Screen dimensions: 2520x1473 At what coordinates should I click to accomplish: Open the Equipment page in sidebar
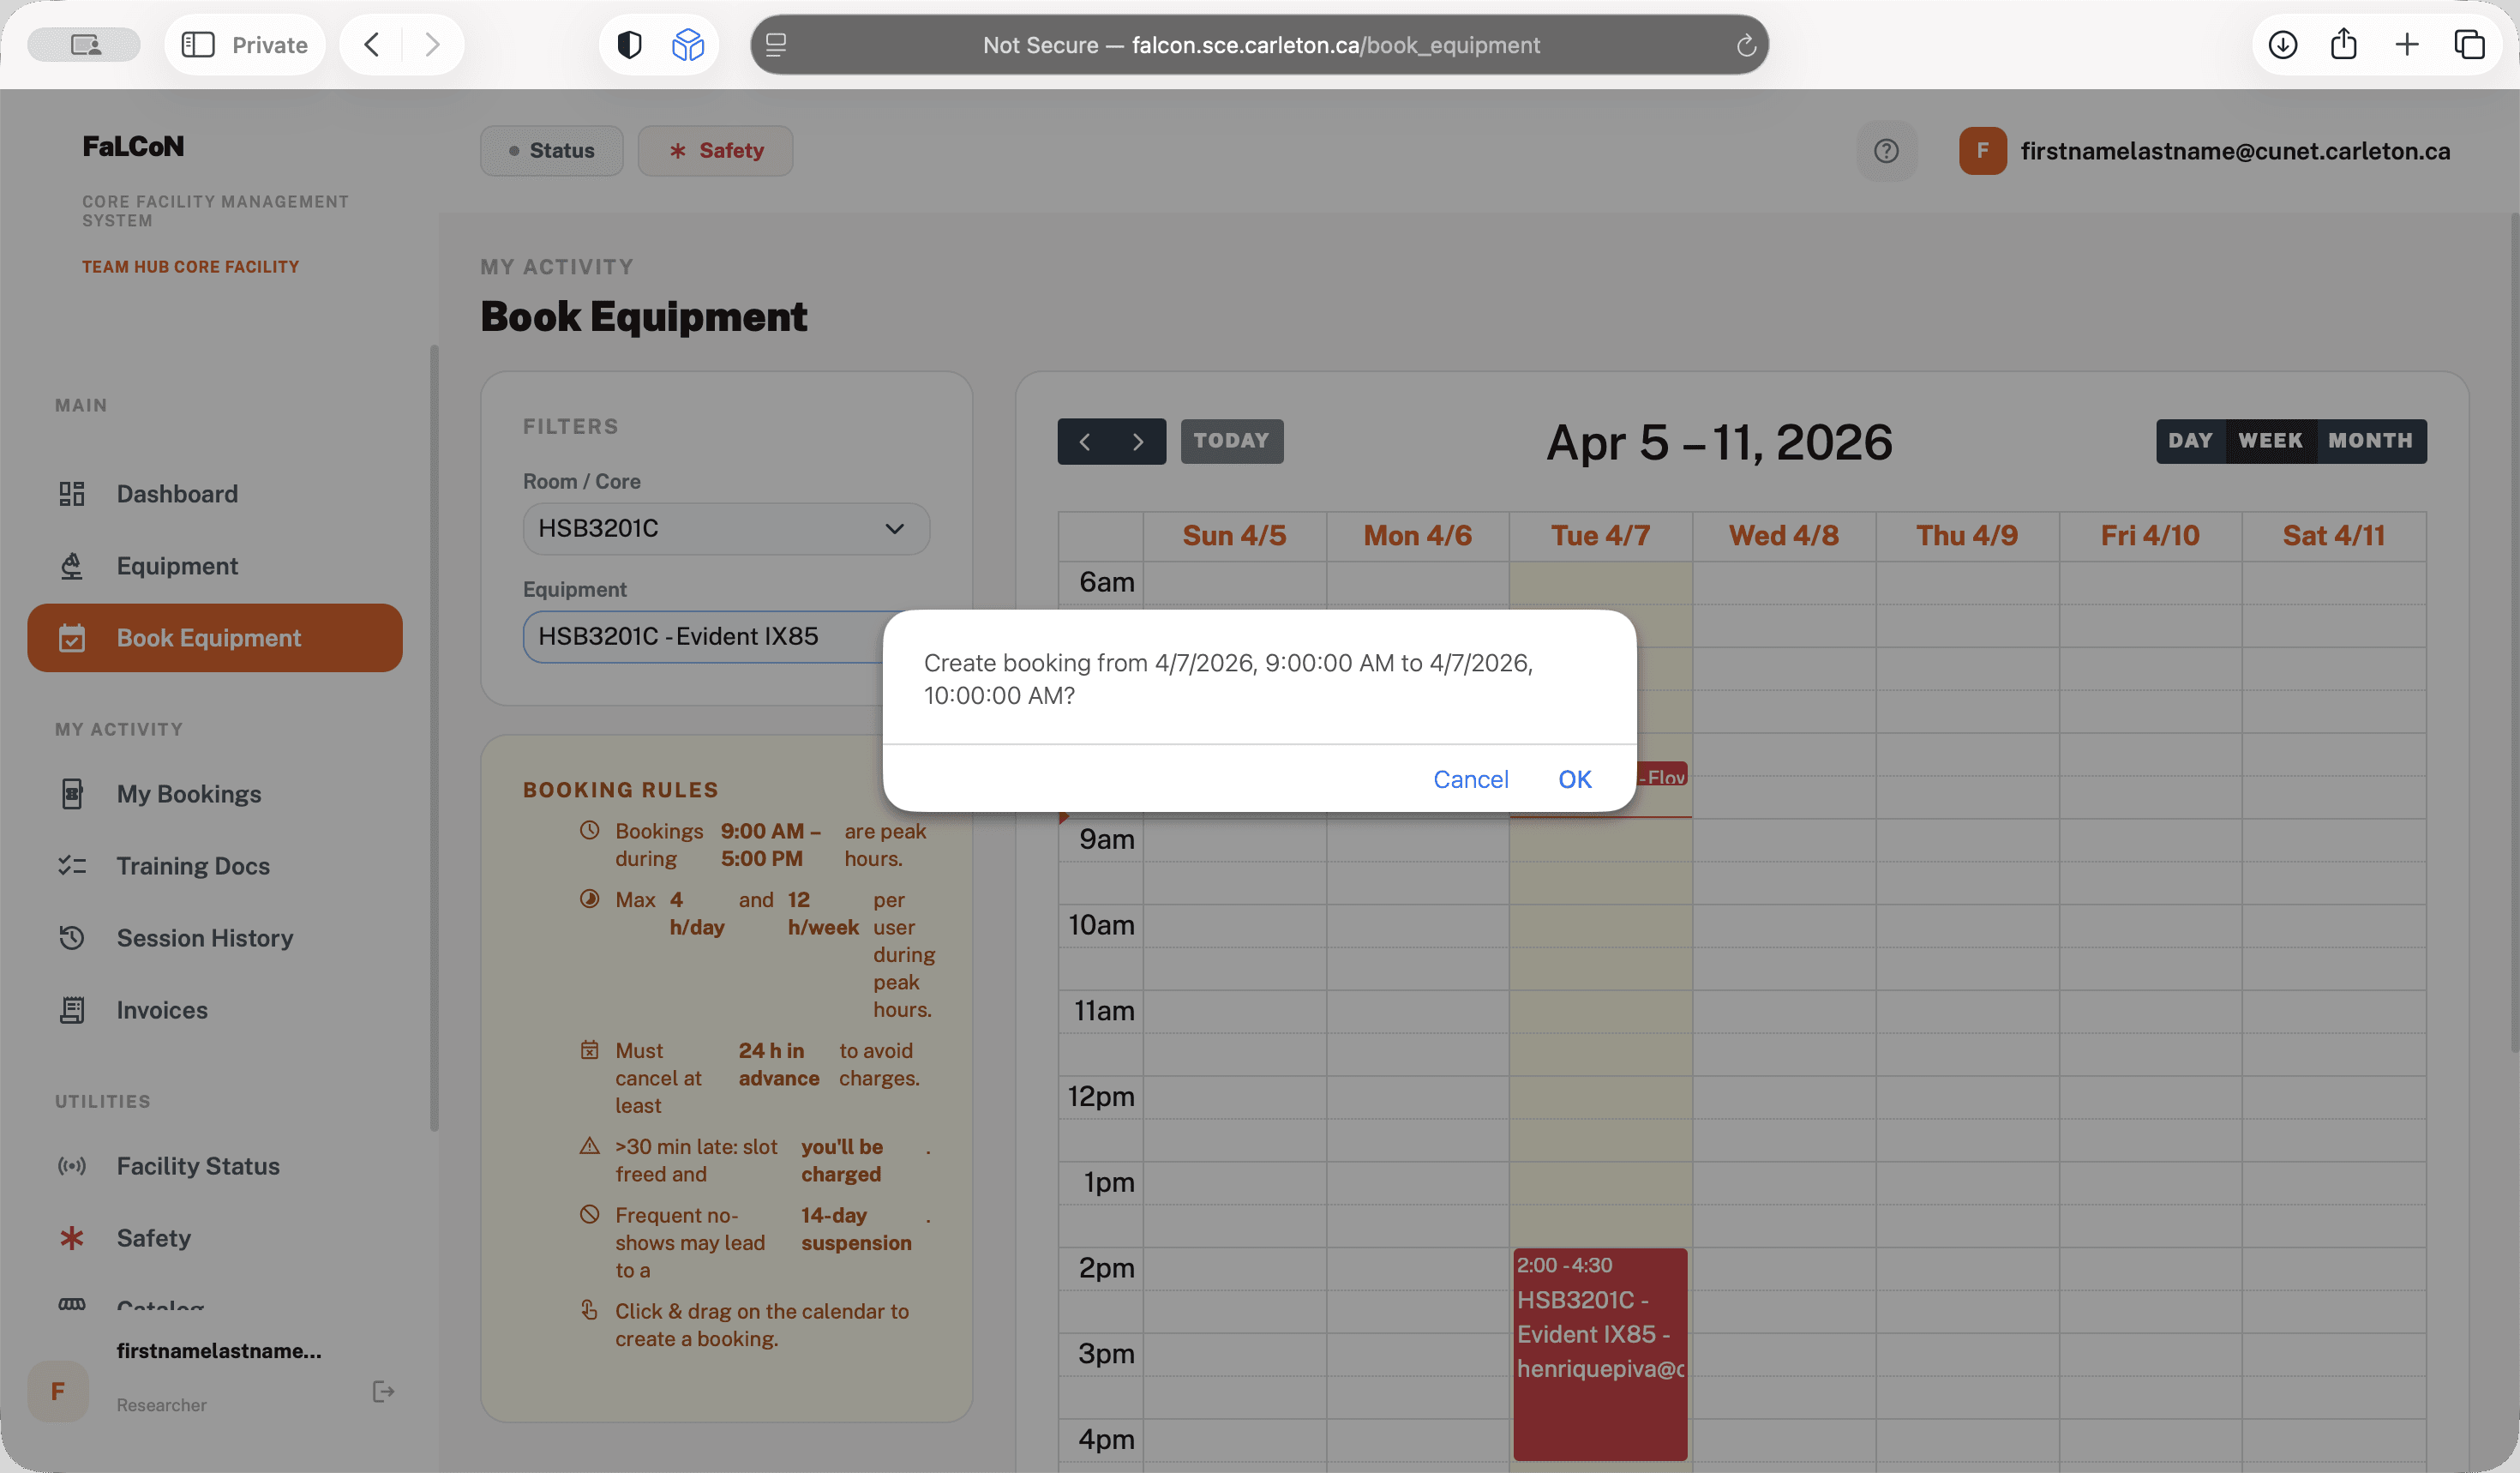tap(215, 566)
